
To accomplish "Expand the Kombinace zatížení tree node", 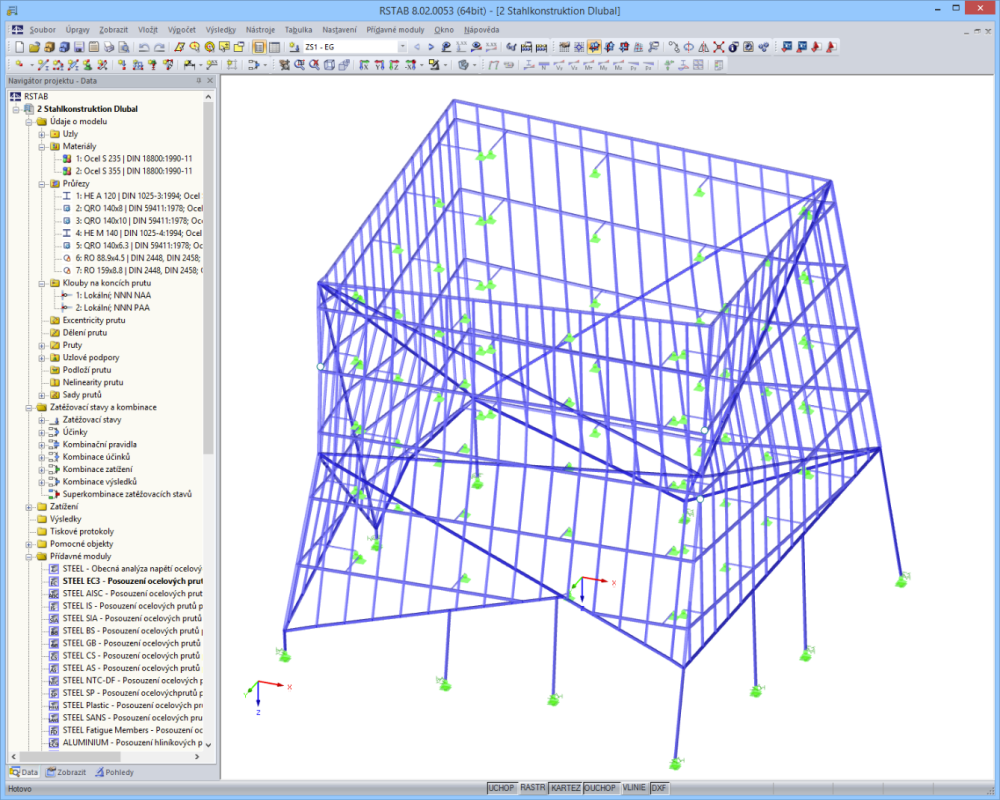I will tap(41, 469).
